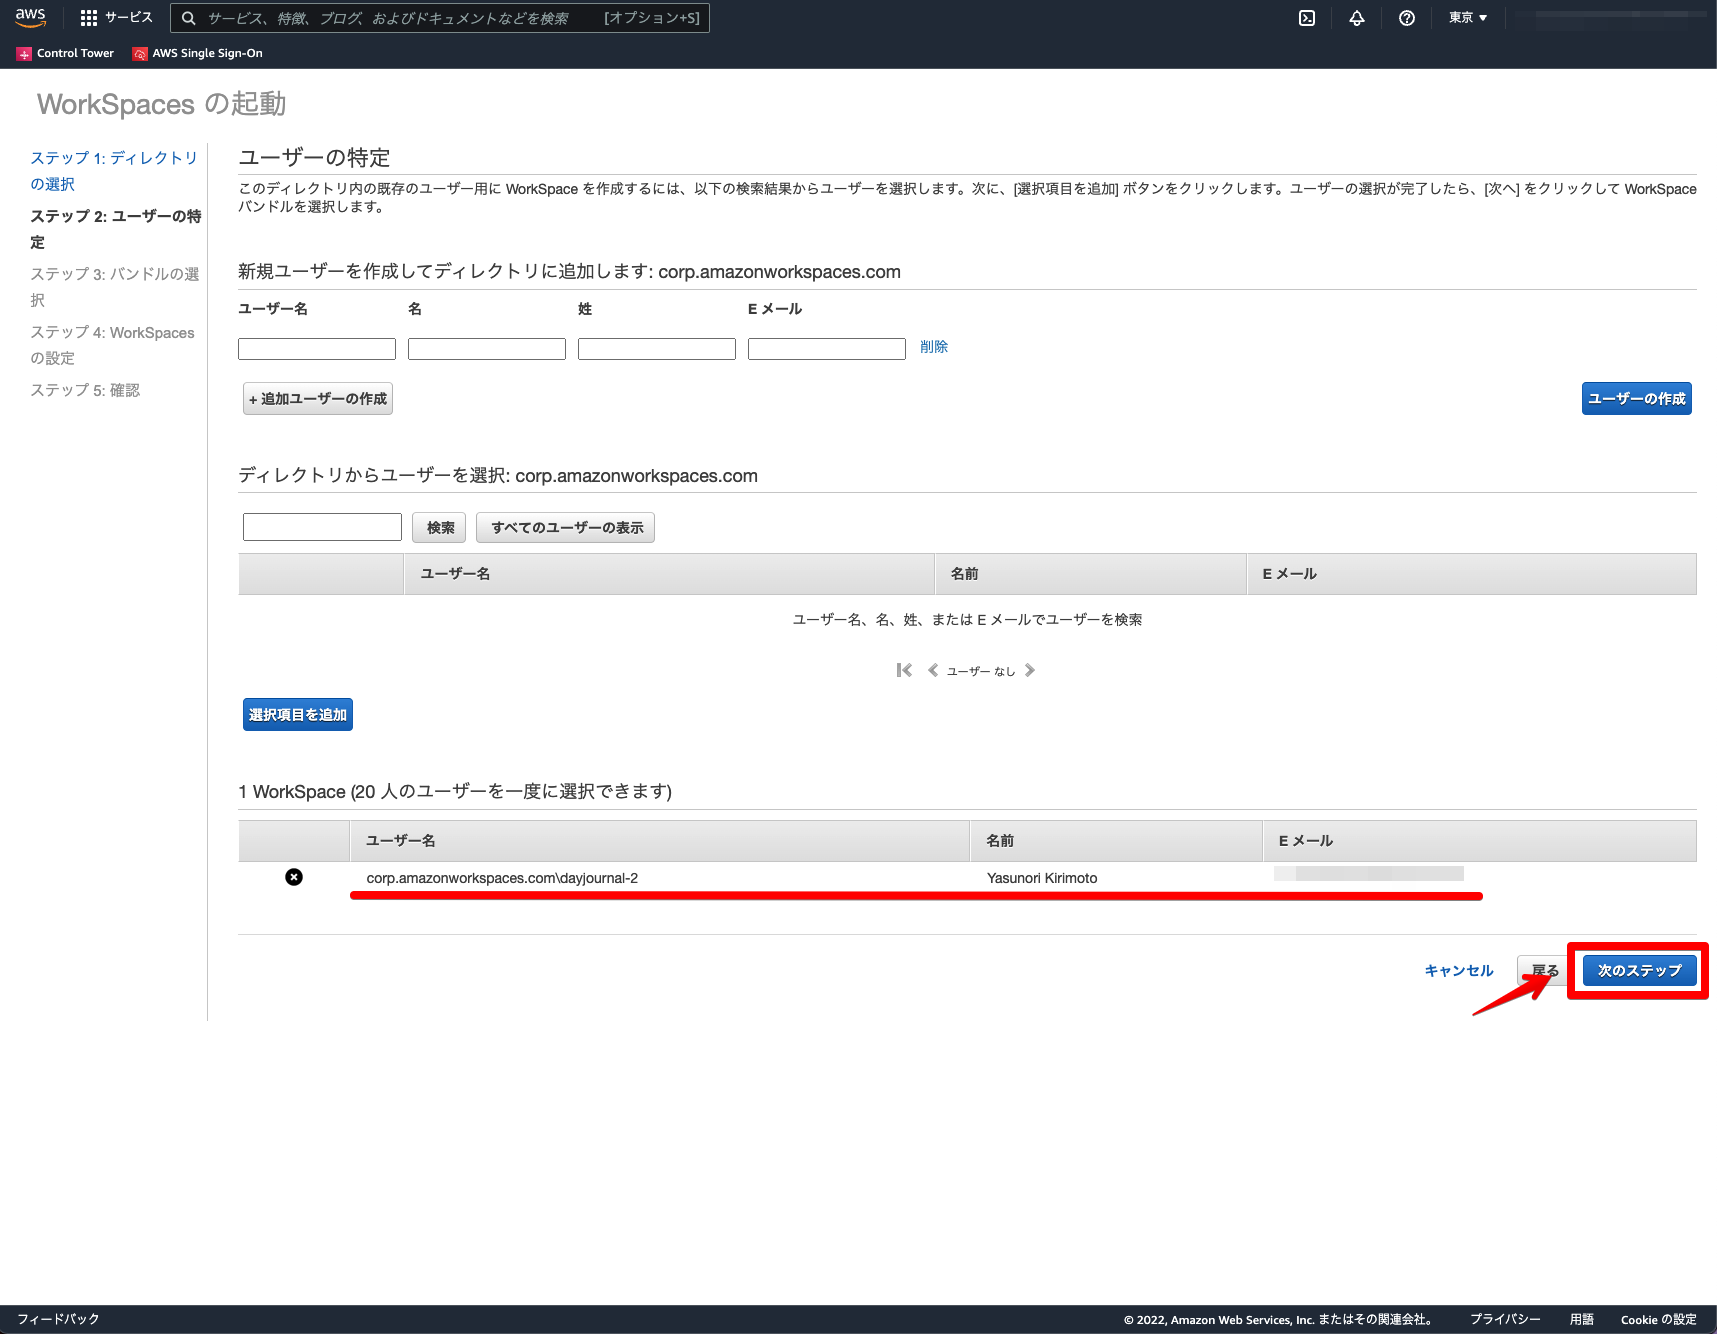The image size is (1717, 1334).
Task: Go to next page of user results
Action: pos(1030,670)
